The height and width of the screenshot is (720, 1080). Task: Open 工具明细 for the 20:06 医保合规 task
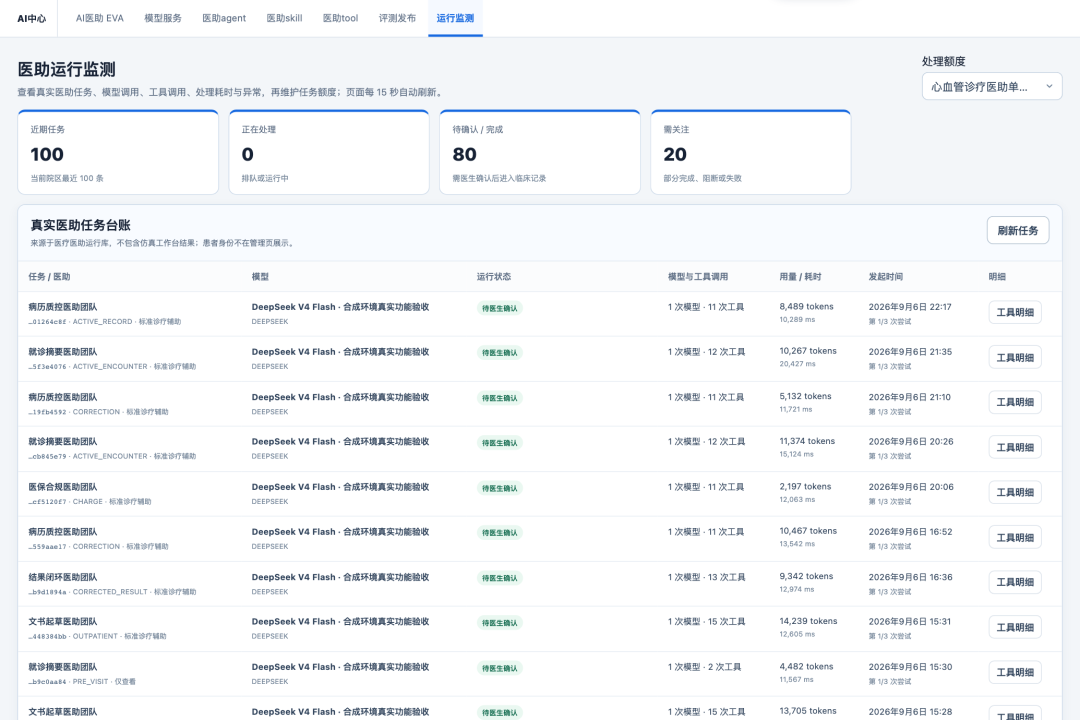pyautogui.click(x=1015, y=493)
